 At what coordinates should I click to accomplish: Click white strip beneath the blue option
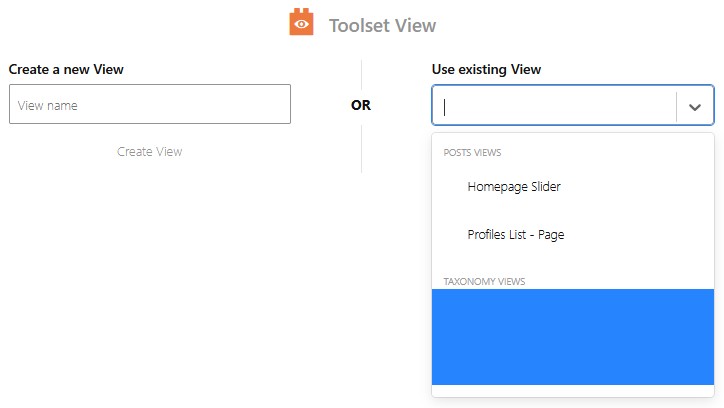(573, 391)
